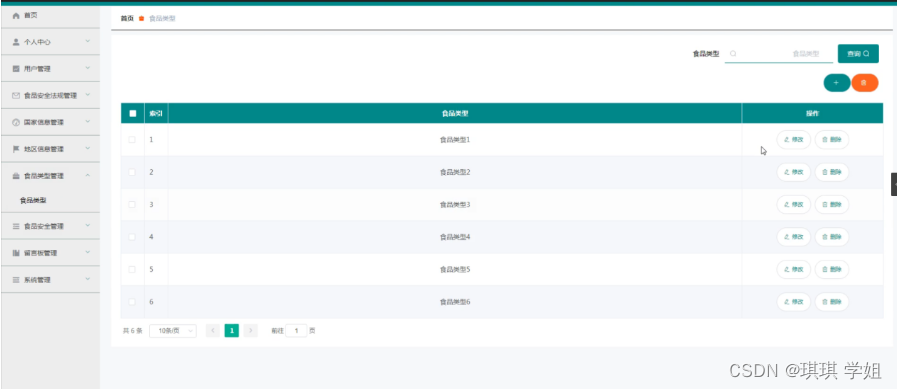Expand the 用户管理 chevron
897x389 pixels.
pos(88,68)
